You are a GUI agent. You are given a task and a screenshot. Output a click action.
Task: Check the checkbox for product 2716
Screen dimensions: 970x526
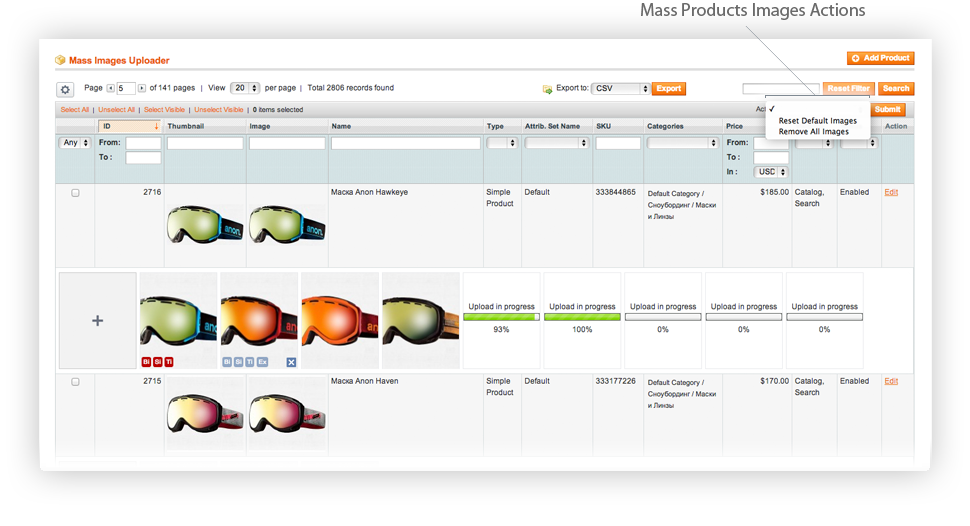pos(75,193)
